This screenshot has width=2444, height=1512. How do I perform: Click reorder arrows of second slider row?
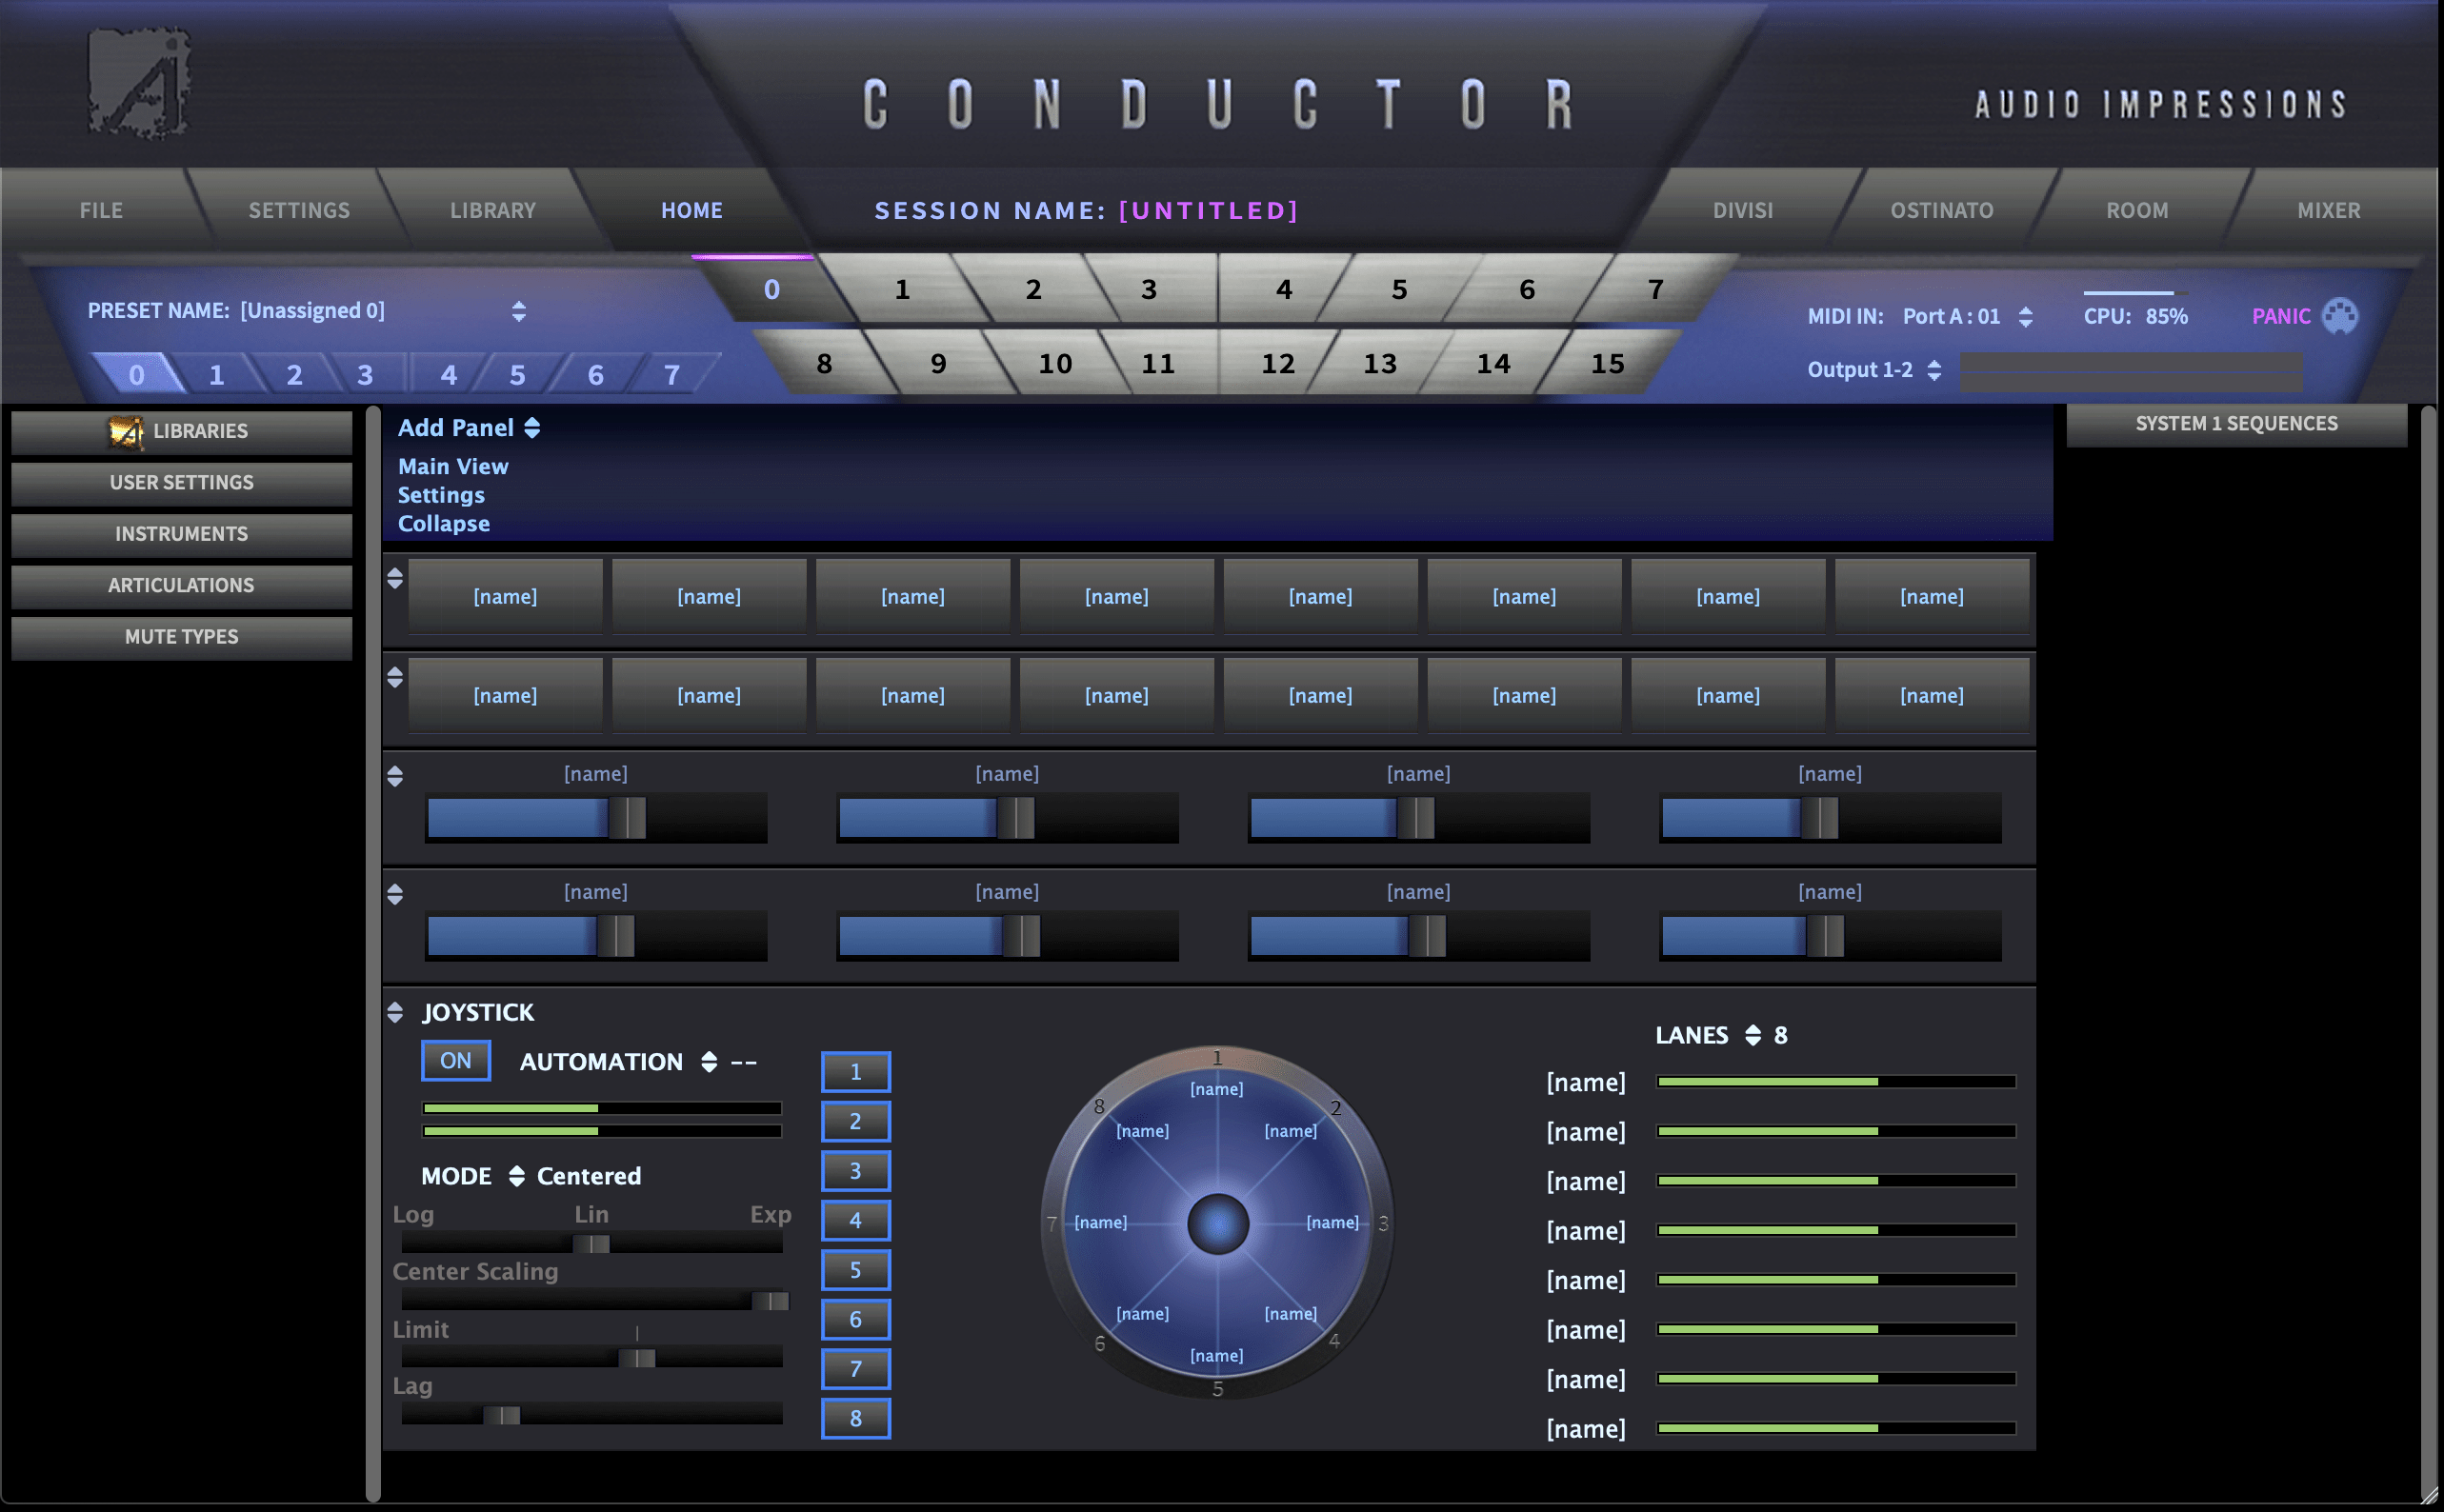pyautogui.click(x=395, y=895)
